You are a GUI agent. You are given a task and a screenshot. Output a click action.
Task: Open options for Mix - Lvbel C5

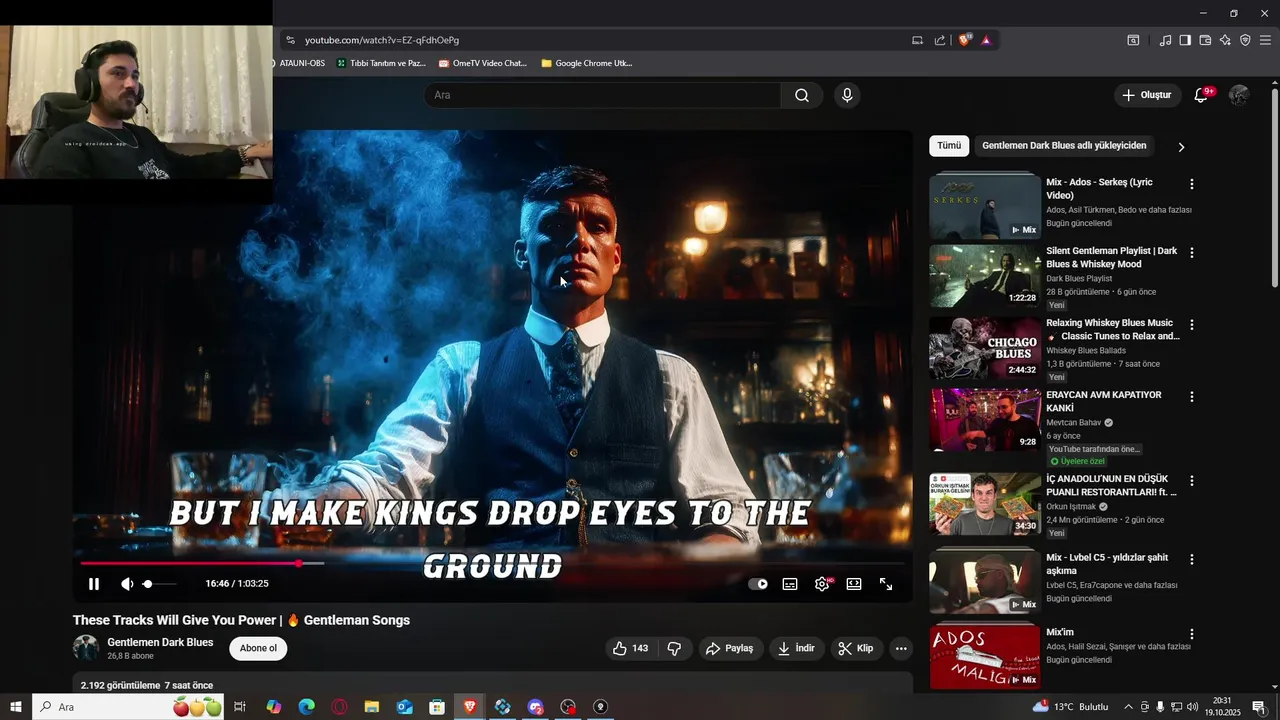[x=1191, y=559]
